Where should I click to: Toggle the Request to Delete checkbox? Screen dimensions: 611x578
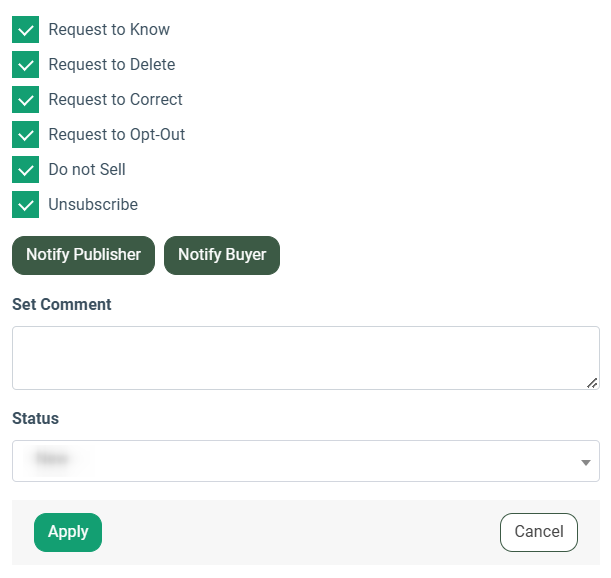25,65
